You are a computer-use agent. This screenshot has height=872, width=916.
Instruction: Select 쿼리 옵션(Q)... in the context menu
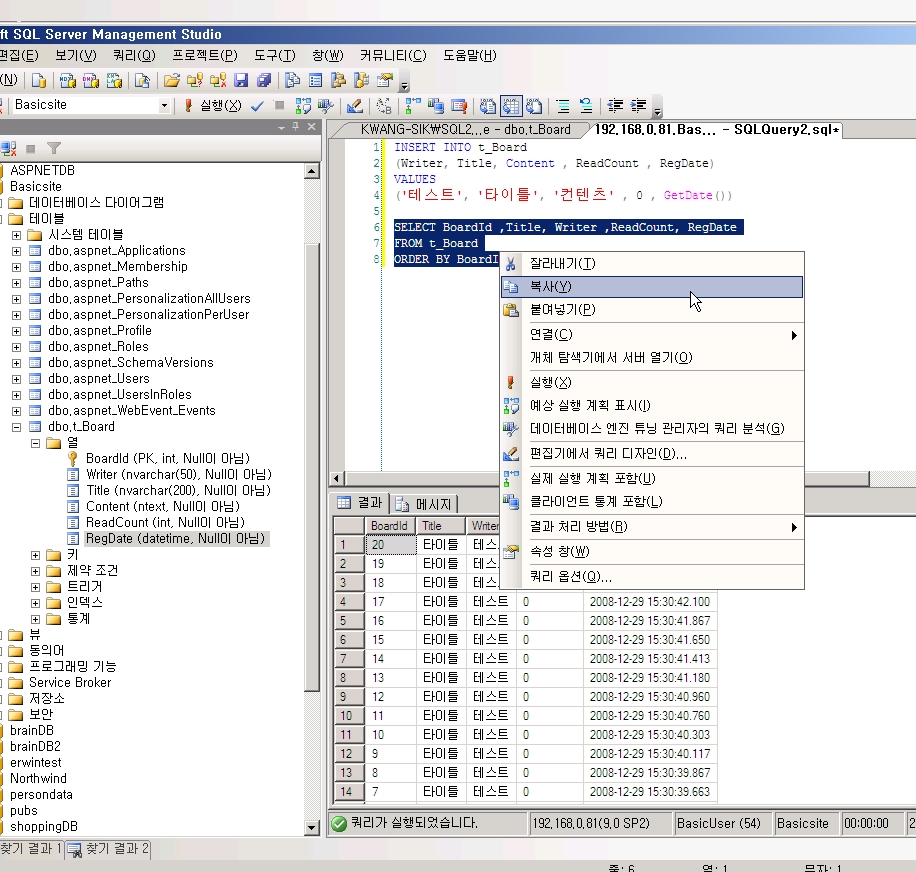652,577
